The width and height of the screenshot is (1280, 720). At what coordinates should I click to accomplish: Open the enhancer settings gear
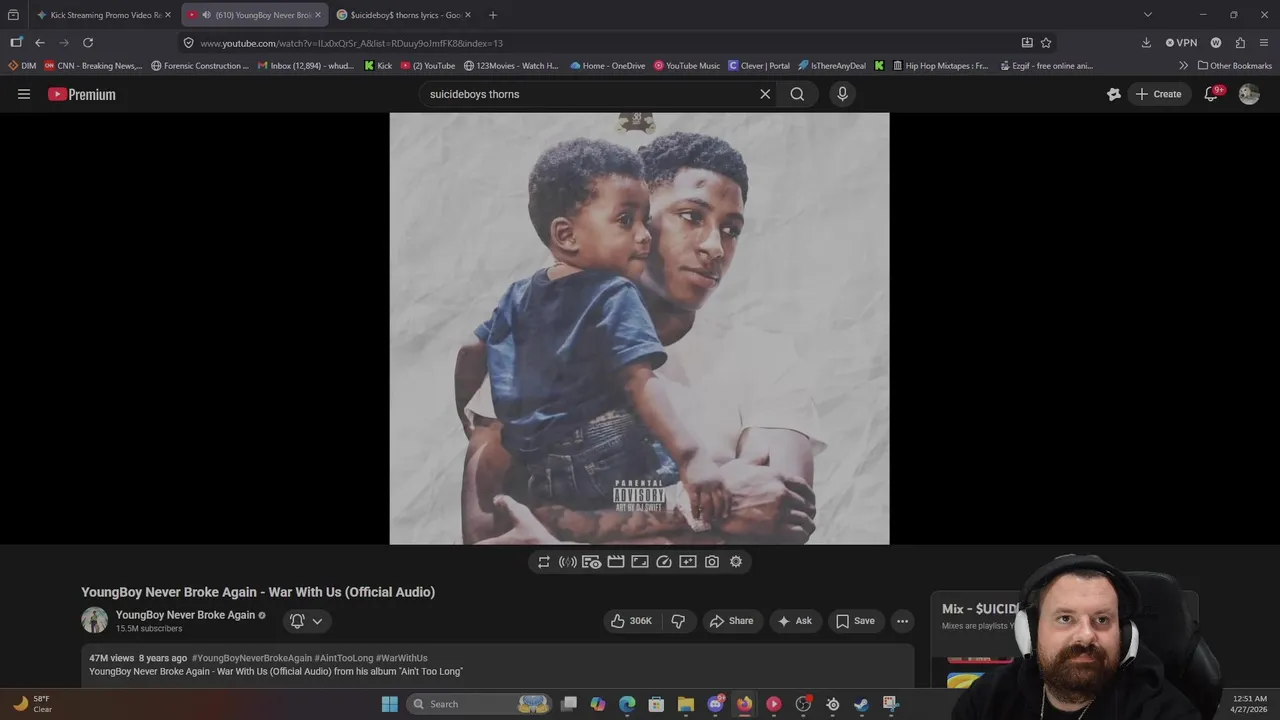[x=736, y=562]
